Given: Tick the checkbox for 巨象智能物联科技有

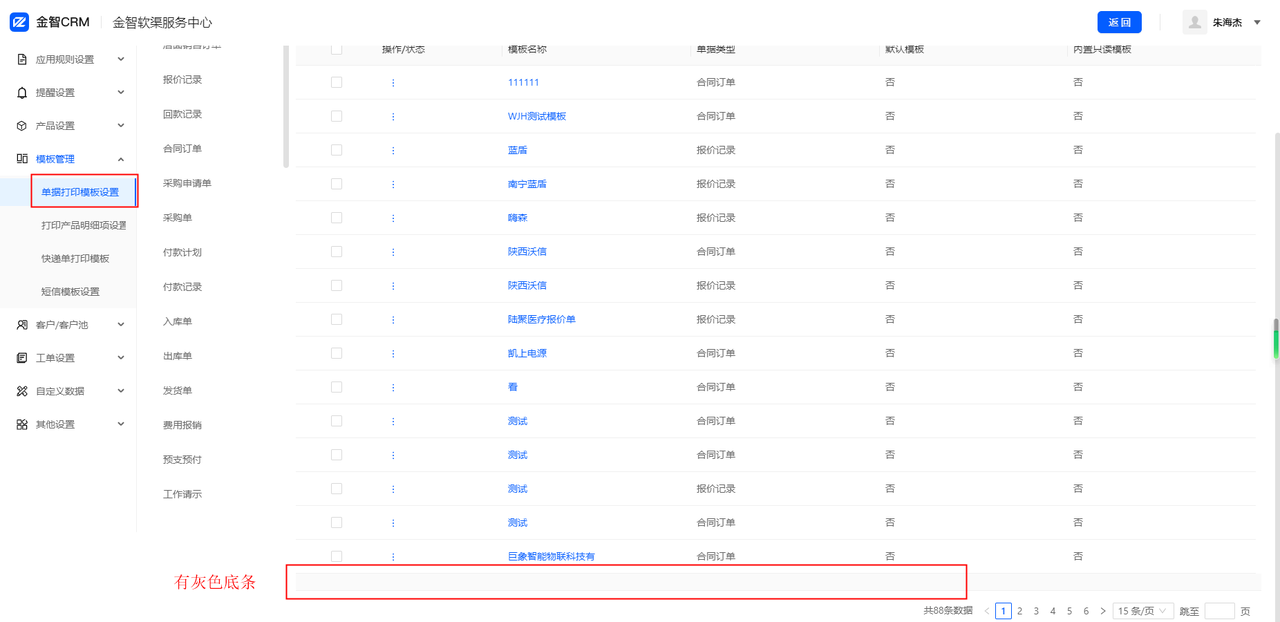Looking at the screenshot, I should pyautogui.click(x=336, y=556).
